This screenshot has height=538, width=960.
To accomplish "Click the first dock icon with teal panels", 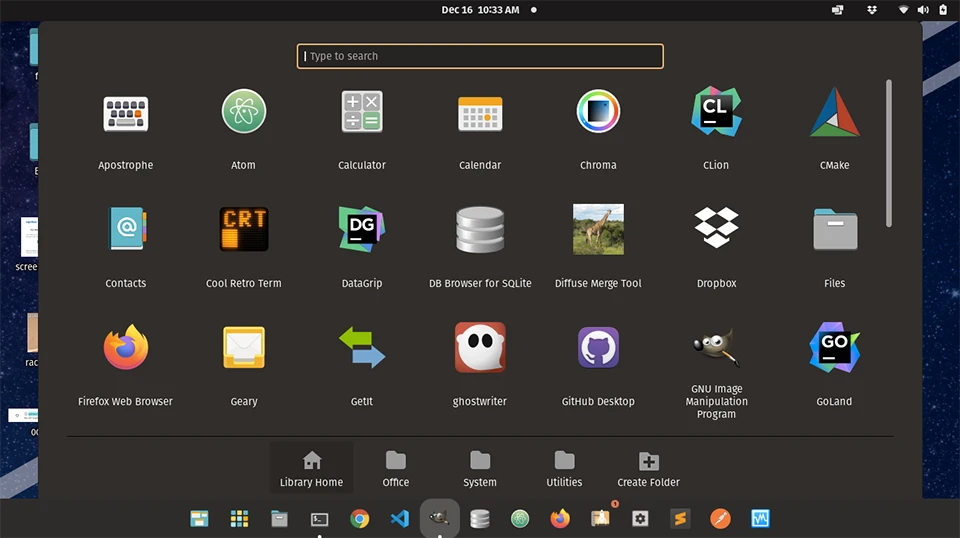I will 199,518.
